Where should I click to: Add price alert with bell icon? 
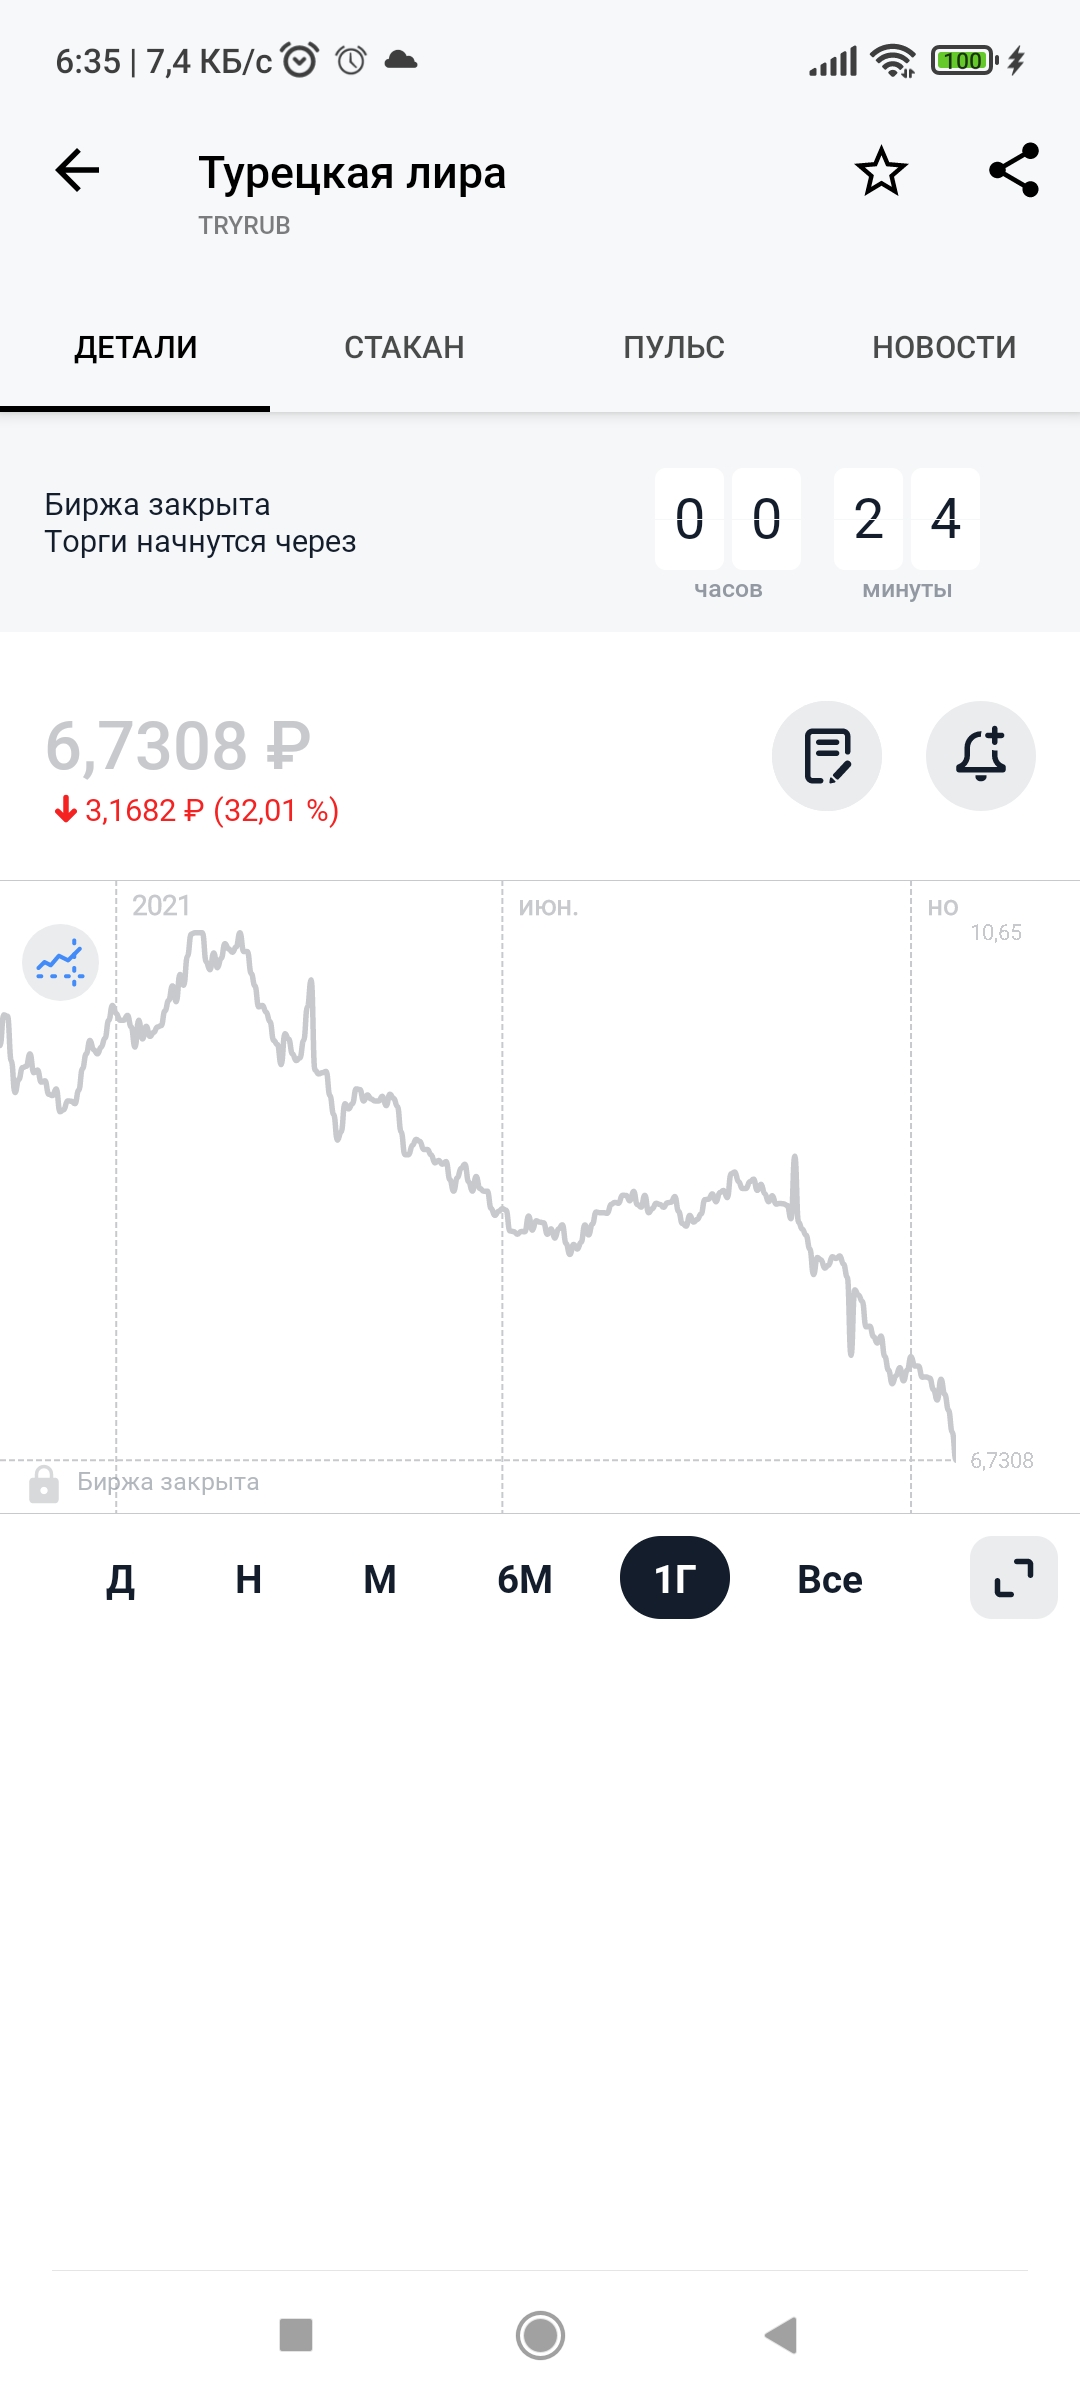coord(981,756)
